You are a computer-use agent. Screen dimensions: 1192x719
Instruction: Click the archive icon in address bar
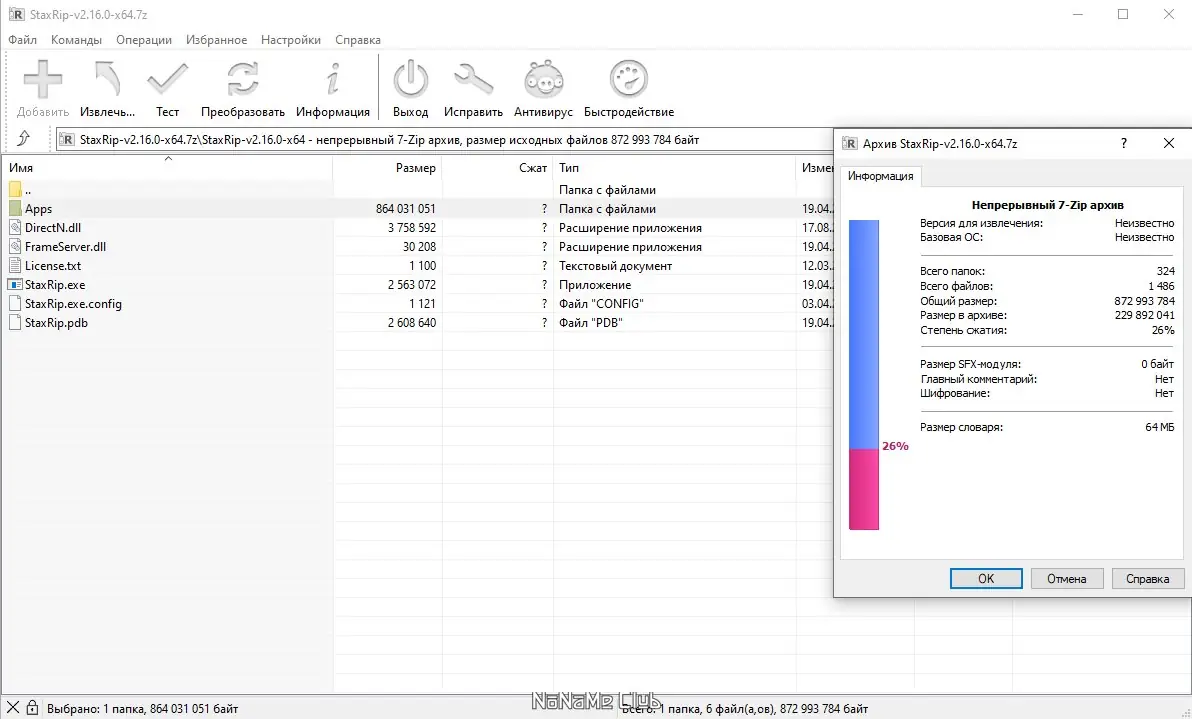(x=67, y=140)
